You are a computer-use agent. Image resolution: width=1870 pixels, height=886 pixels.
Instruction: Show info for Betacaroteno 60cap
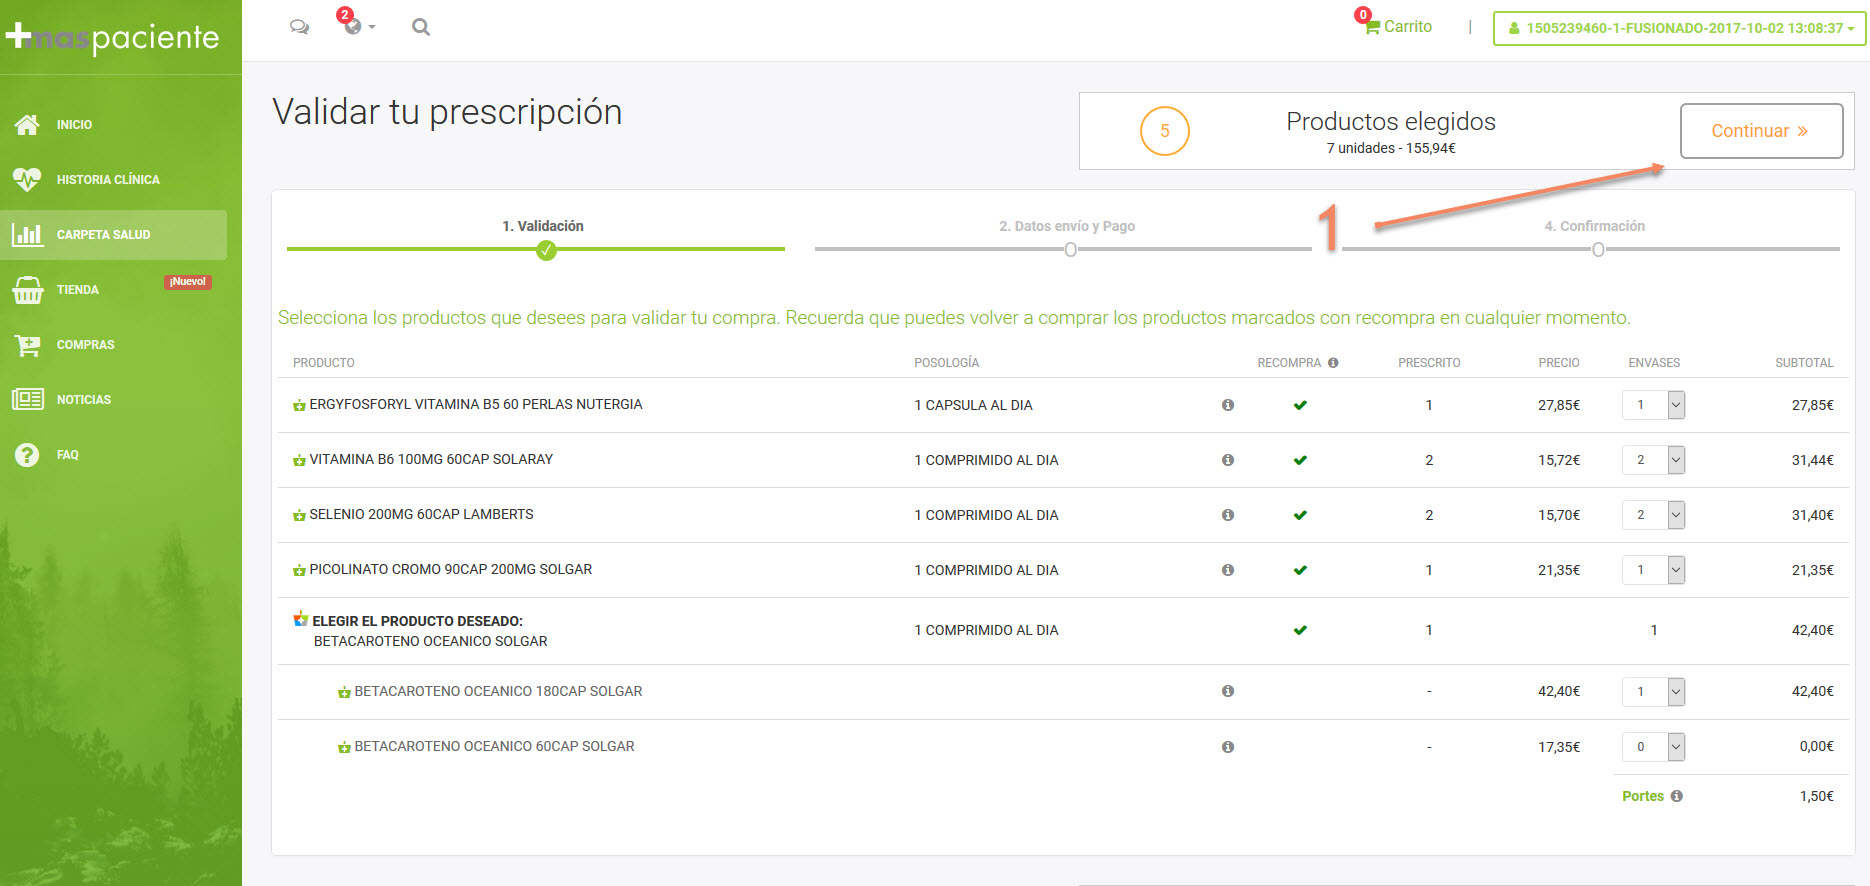(1228, 747)
